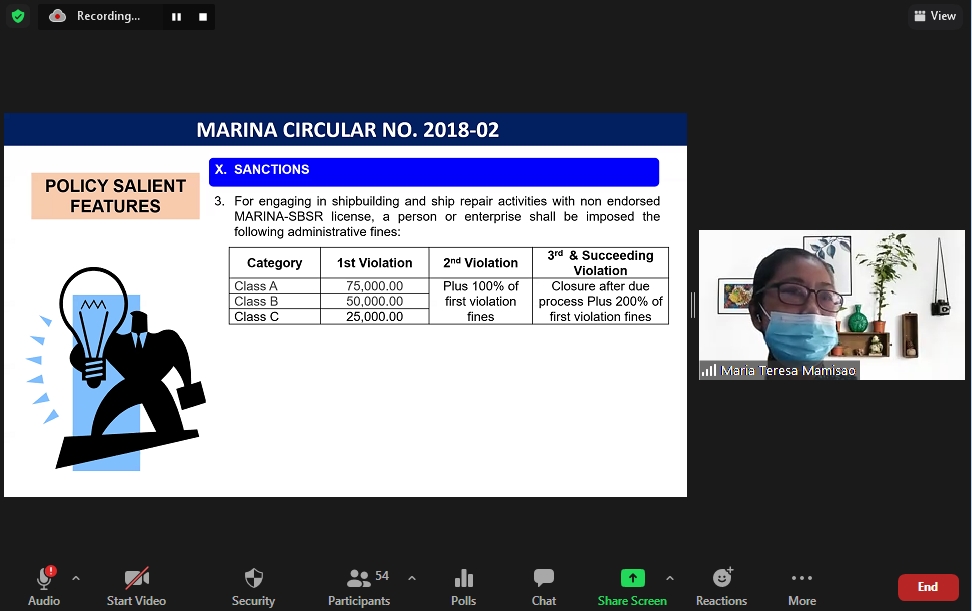Click the divider handle between slide and video
Image resolution: width=972 pixels, height=611 pixels.
(x=693, y=305)
